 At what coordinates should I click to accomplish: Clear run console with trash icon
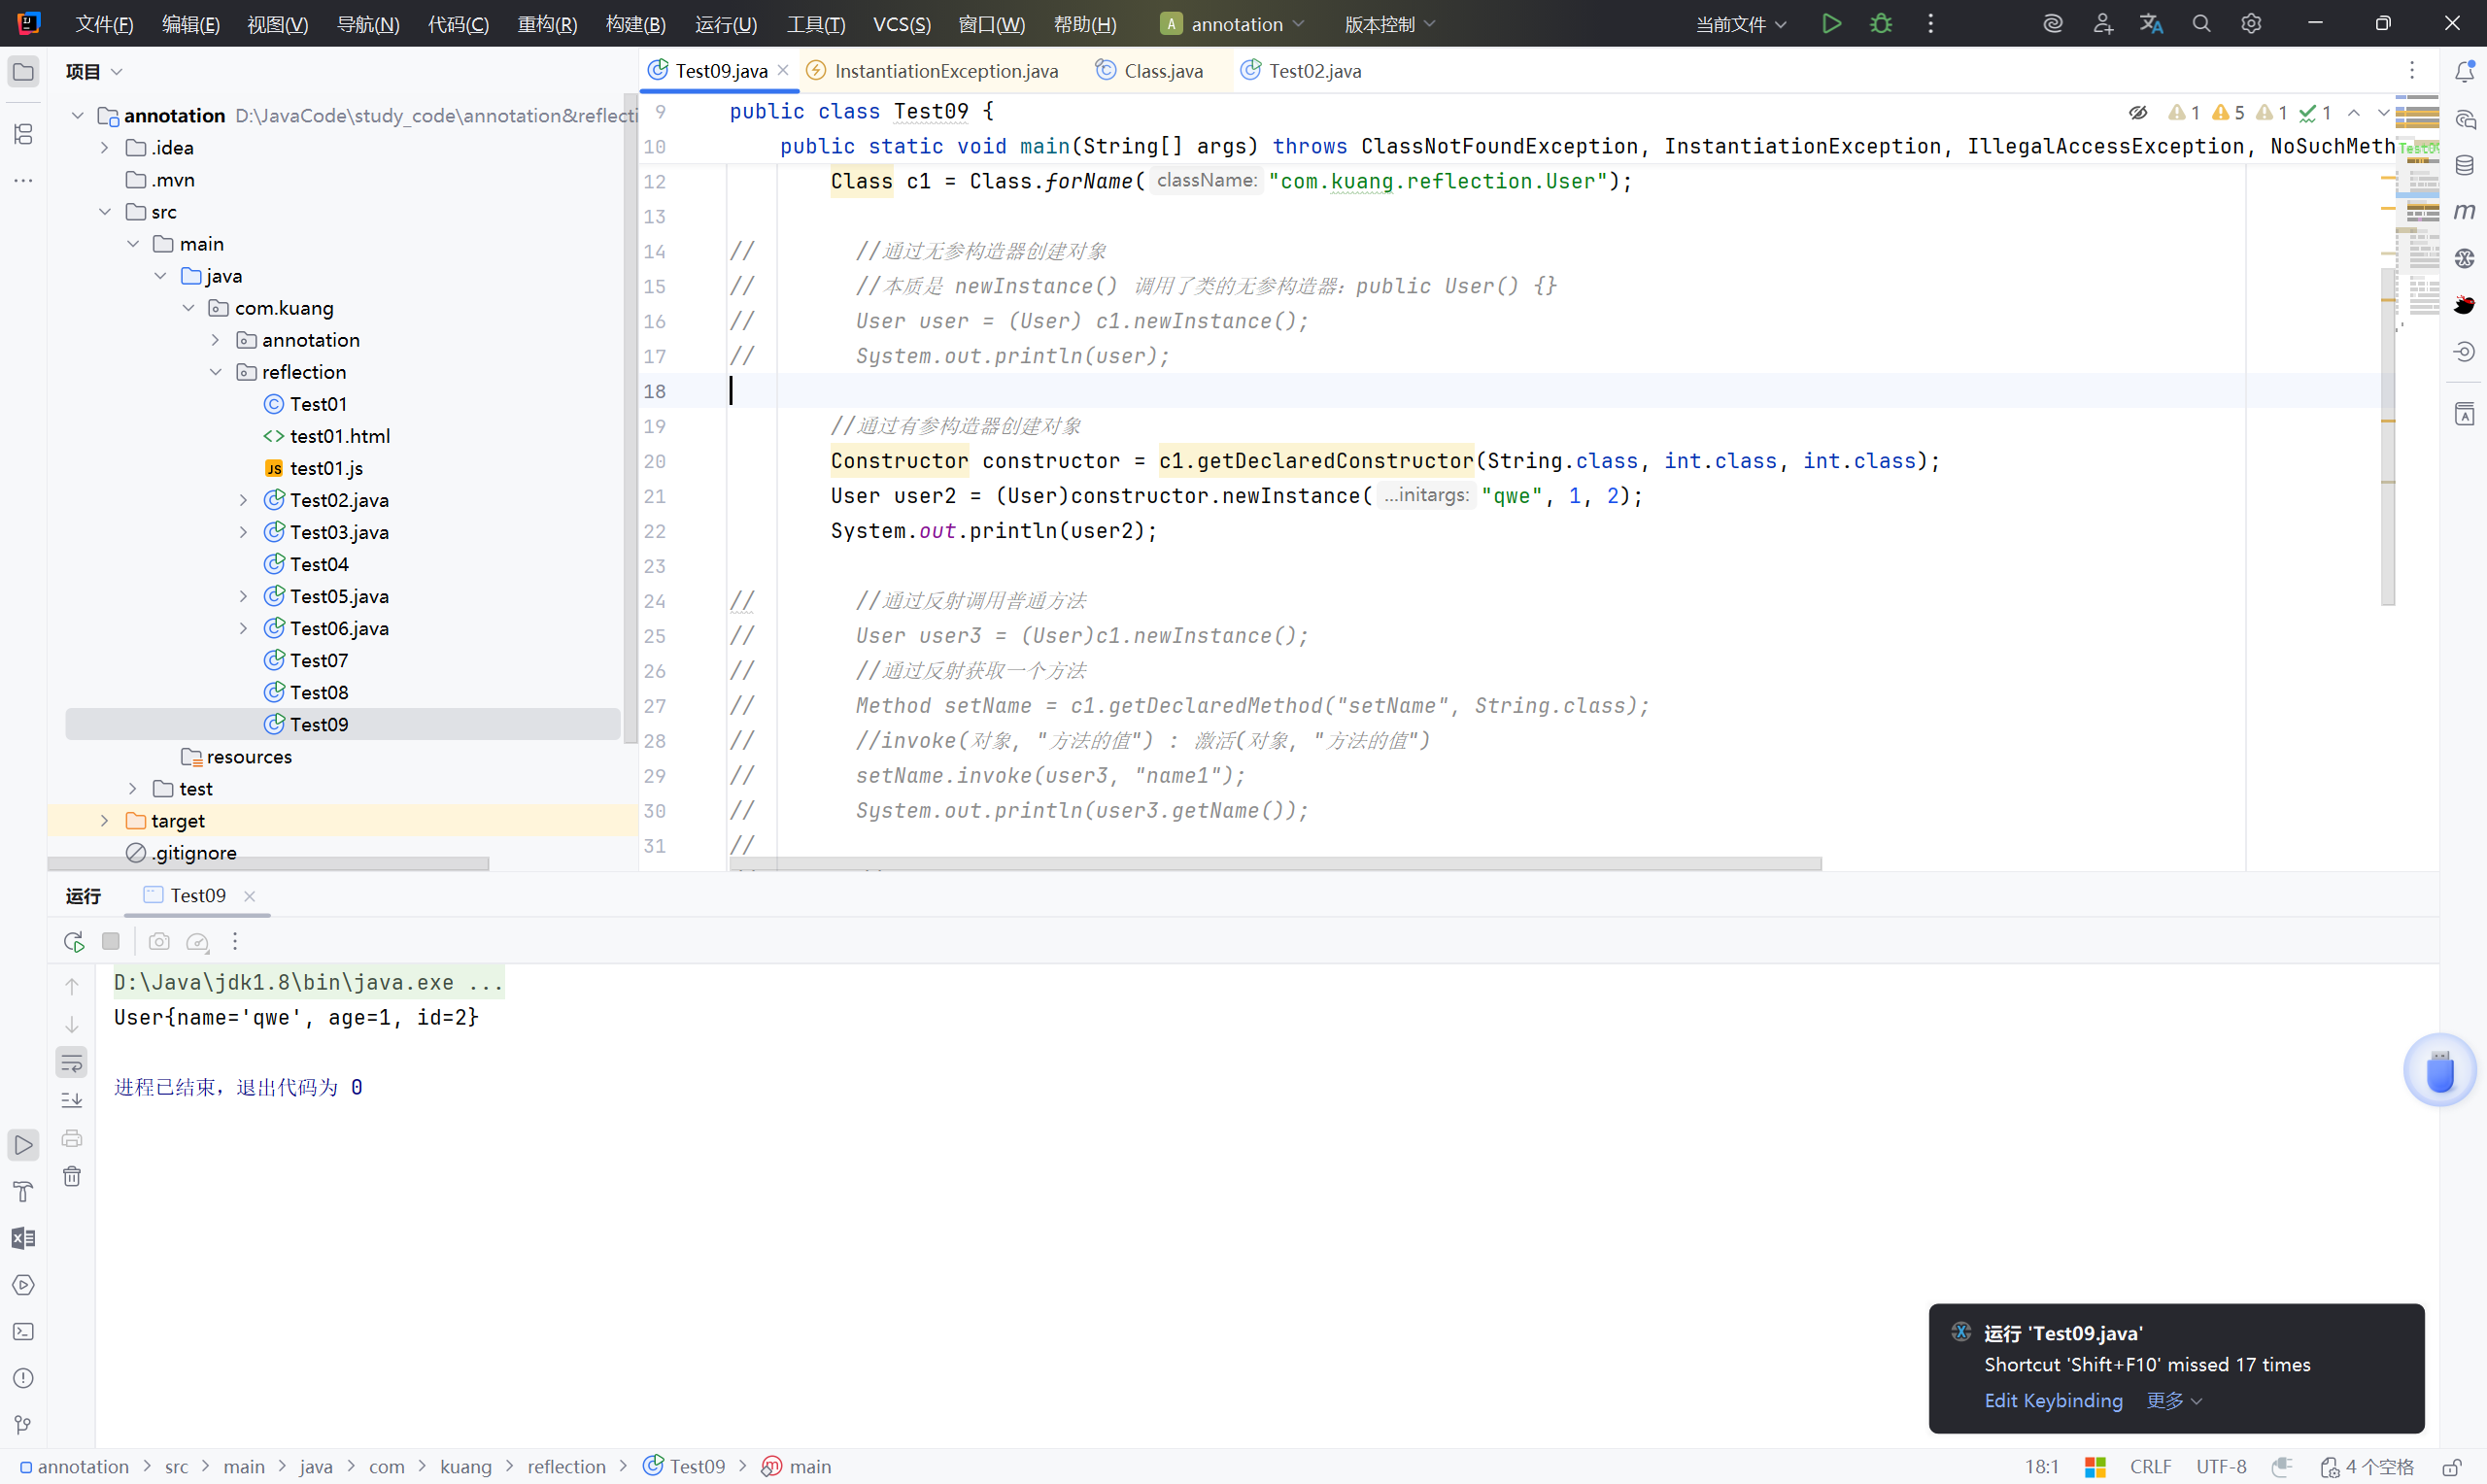point(72,1176)
